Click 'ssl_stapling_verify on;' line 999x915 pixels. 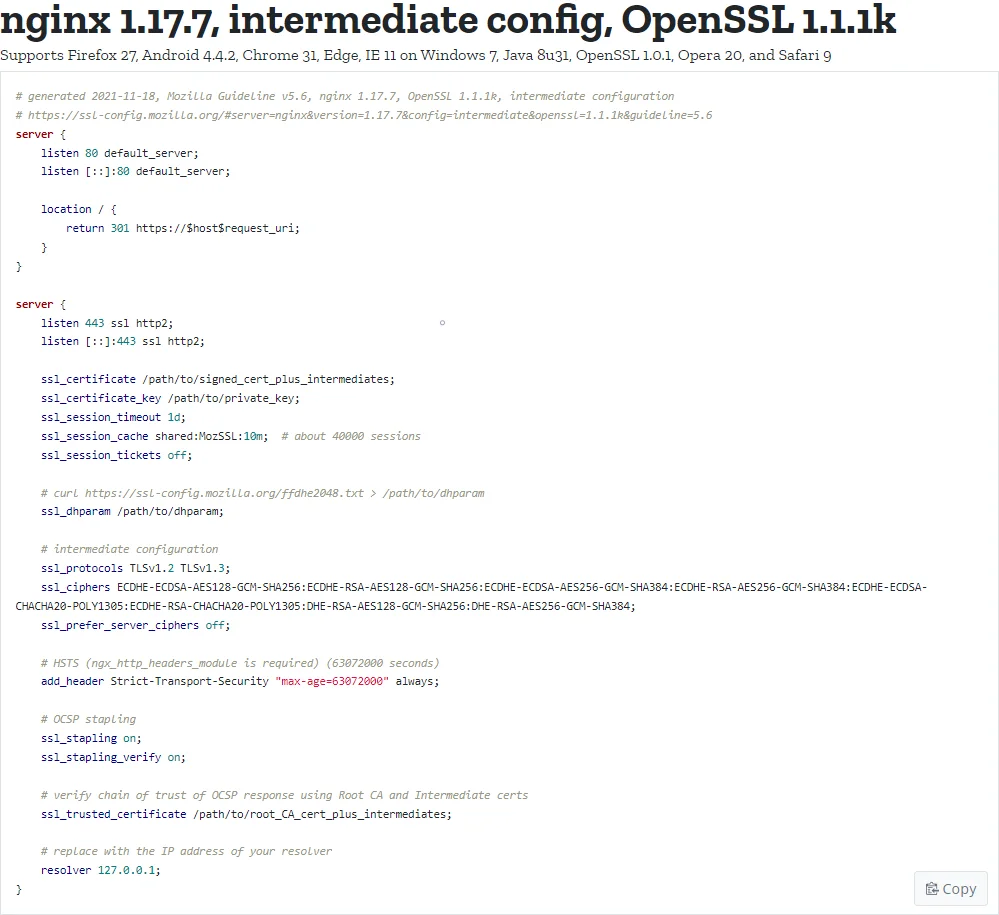(113, 758)
